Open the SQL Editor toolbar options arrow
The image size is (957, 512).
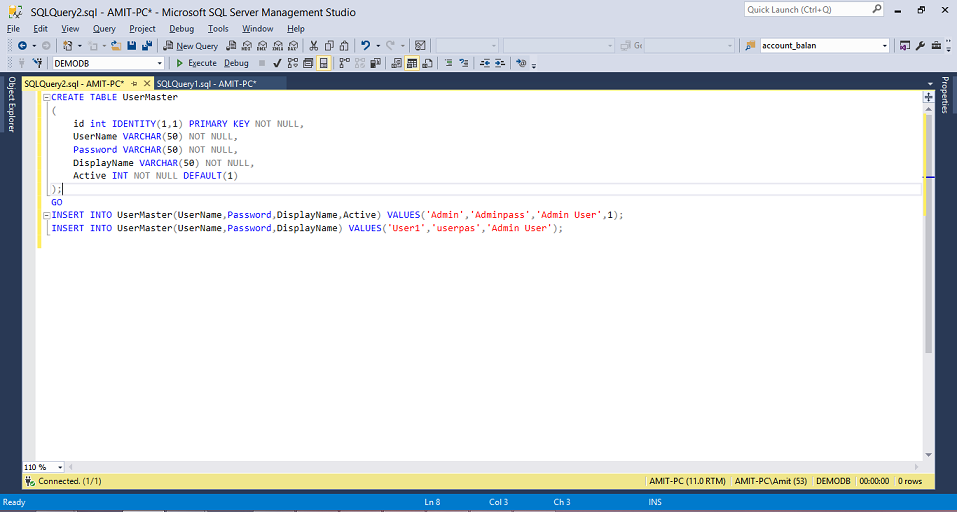533,64
